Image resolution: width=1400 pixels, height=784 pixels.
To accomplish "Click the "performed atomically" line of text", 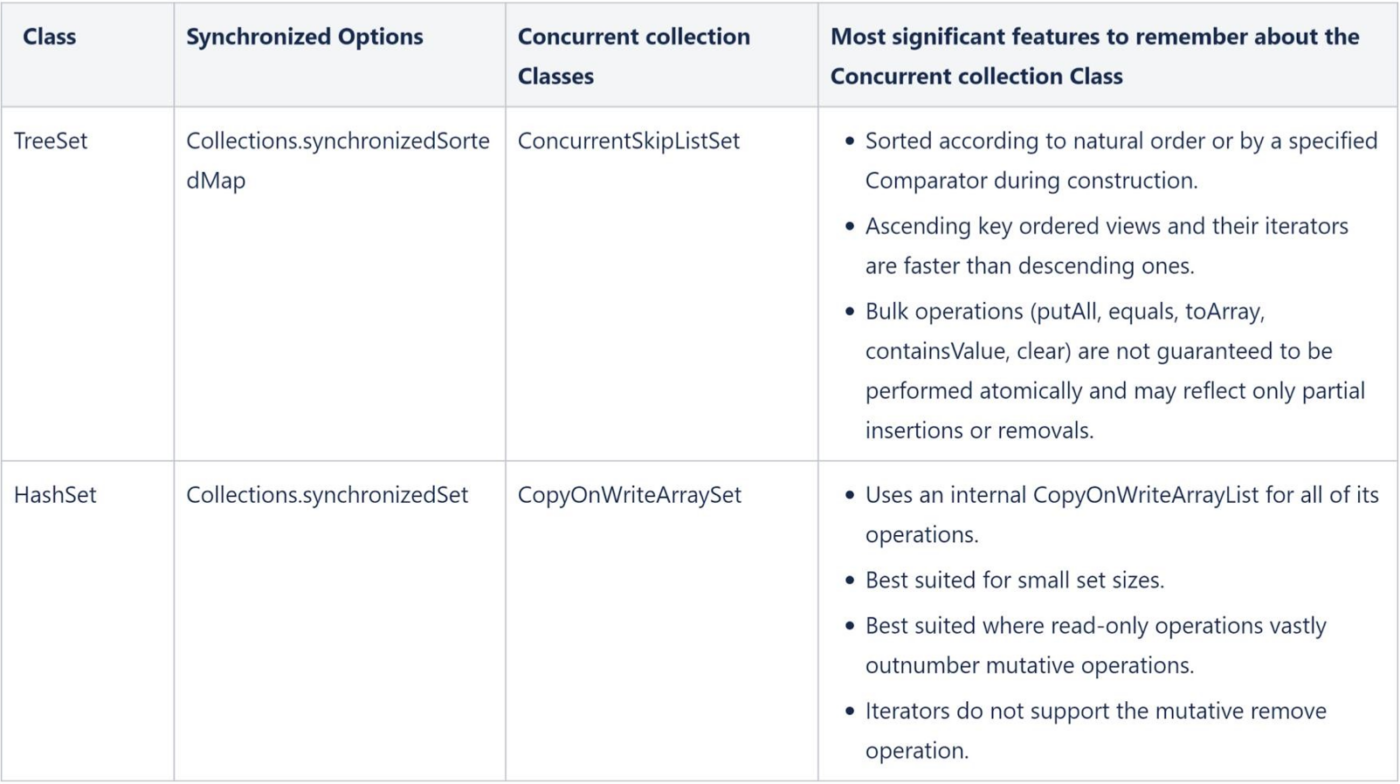I will coord(1114,391).
